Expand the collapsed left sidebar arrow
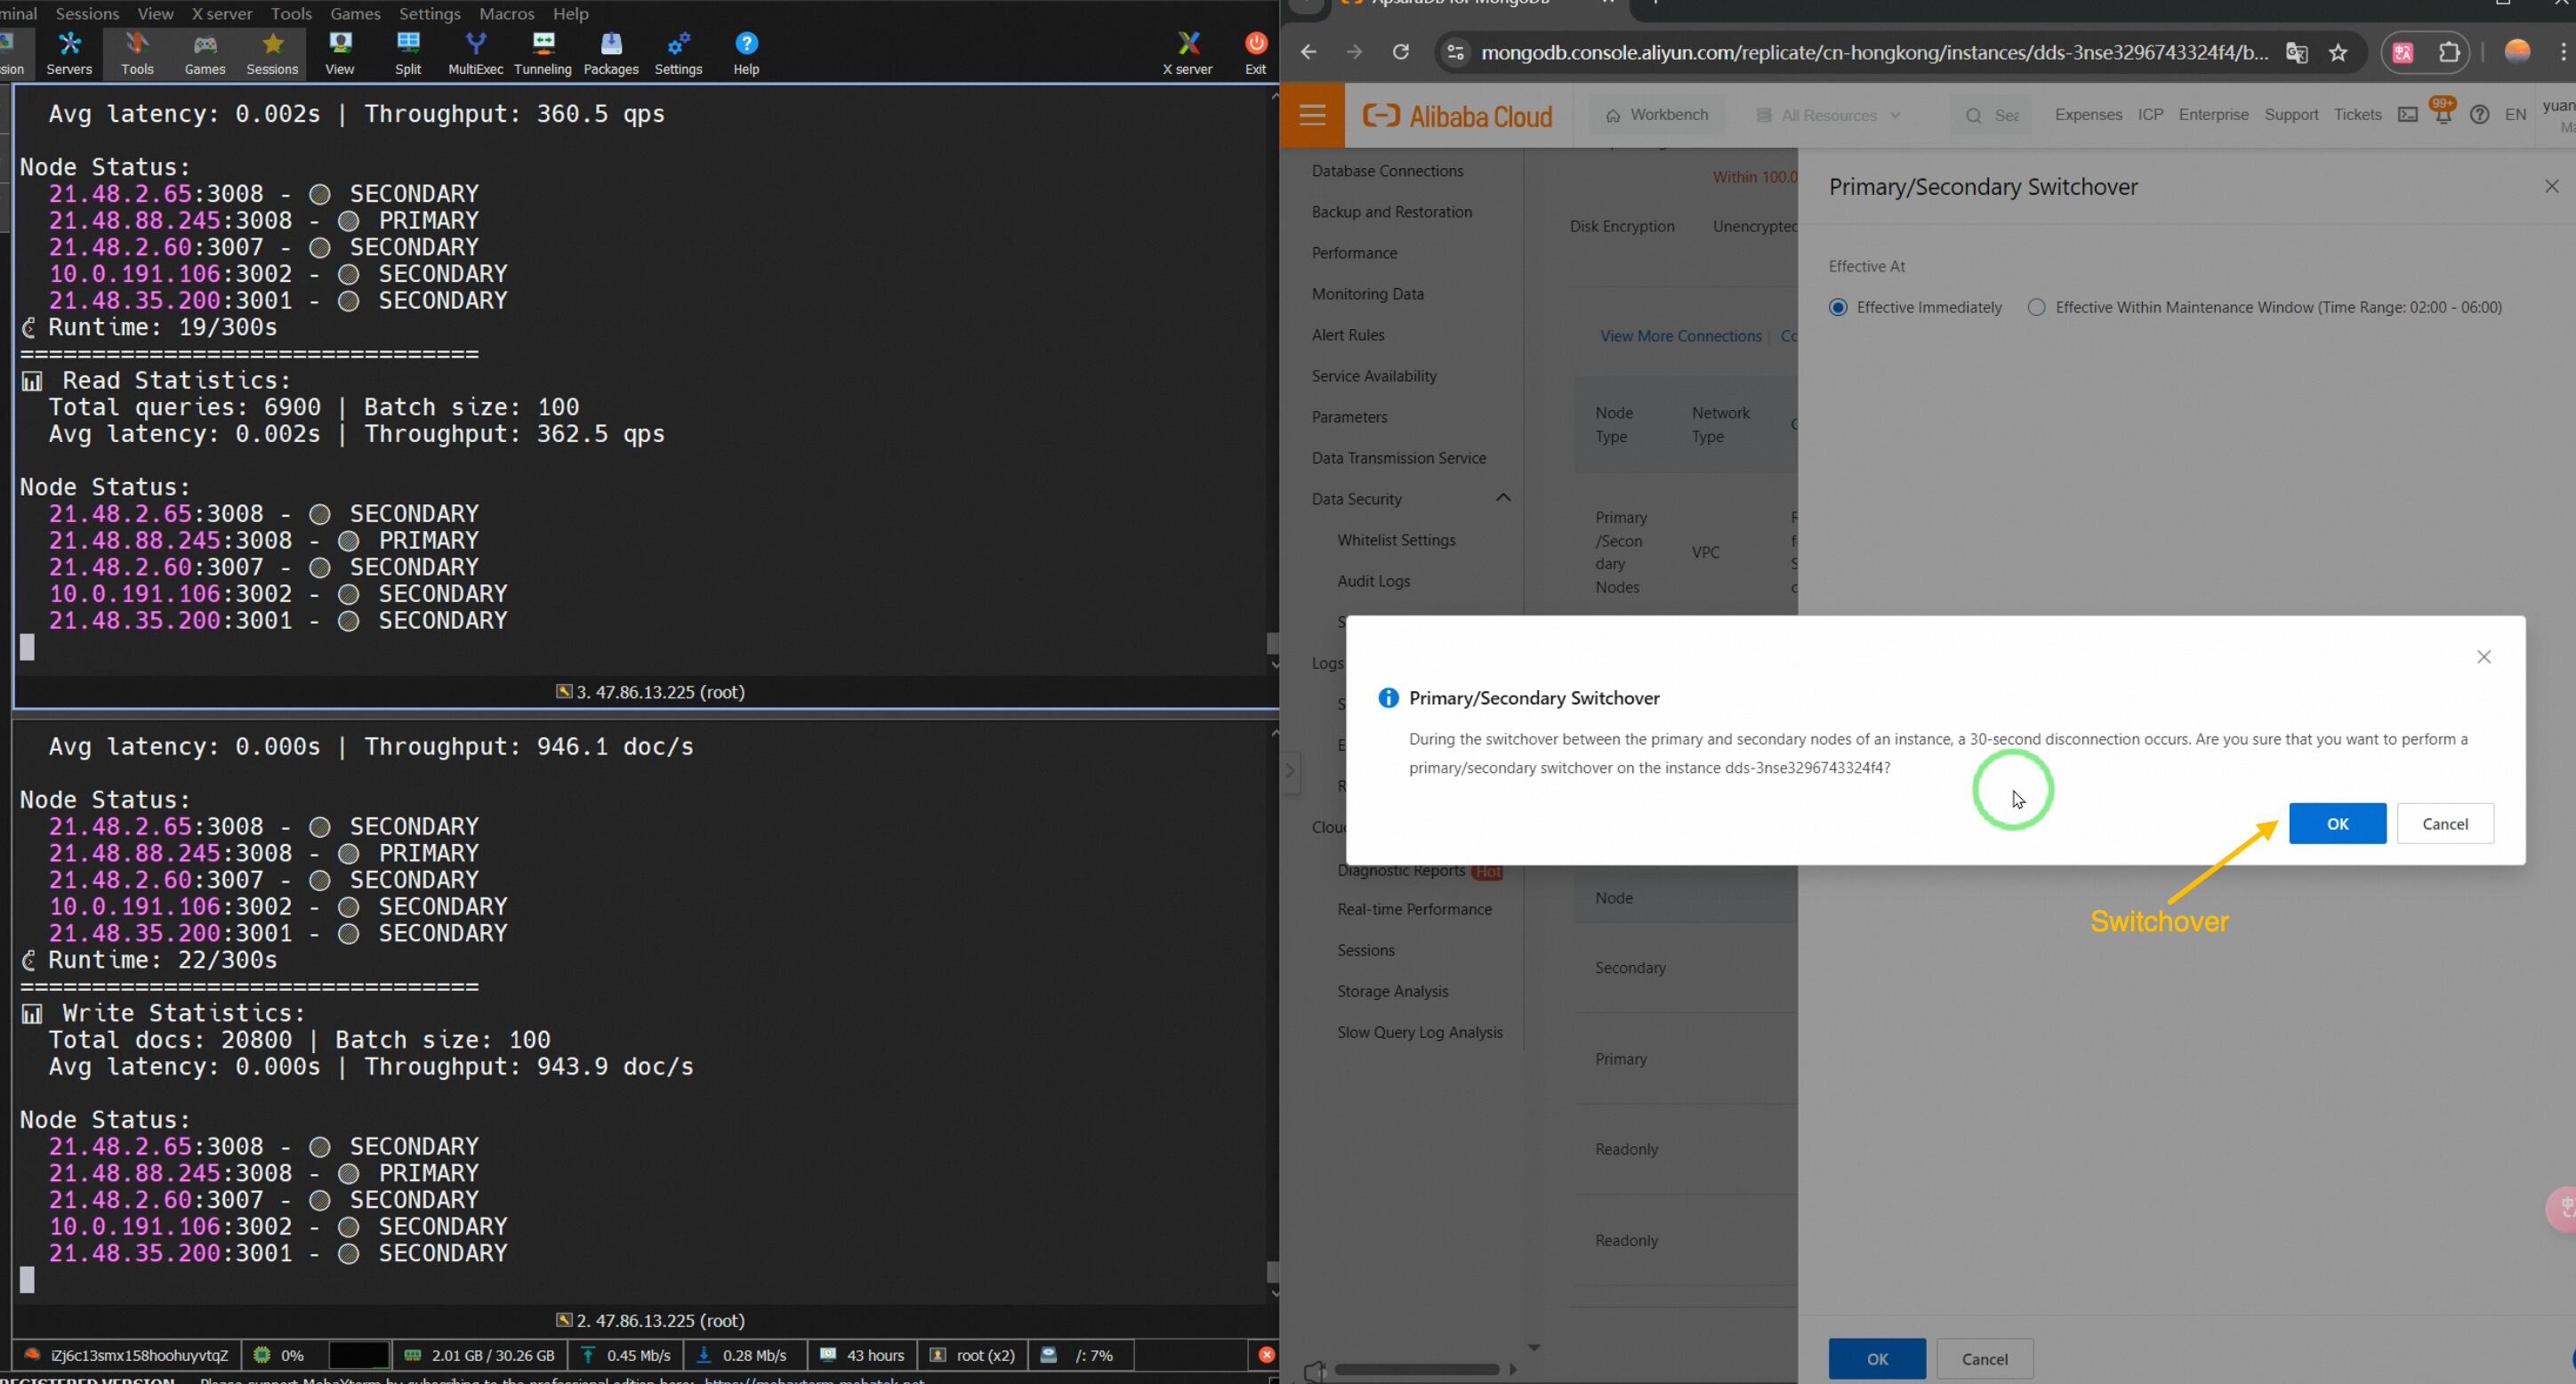This screenshot has width=2576, height=1384. (1290, 771)
